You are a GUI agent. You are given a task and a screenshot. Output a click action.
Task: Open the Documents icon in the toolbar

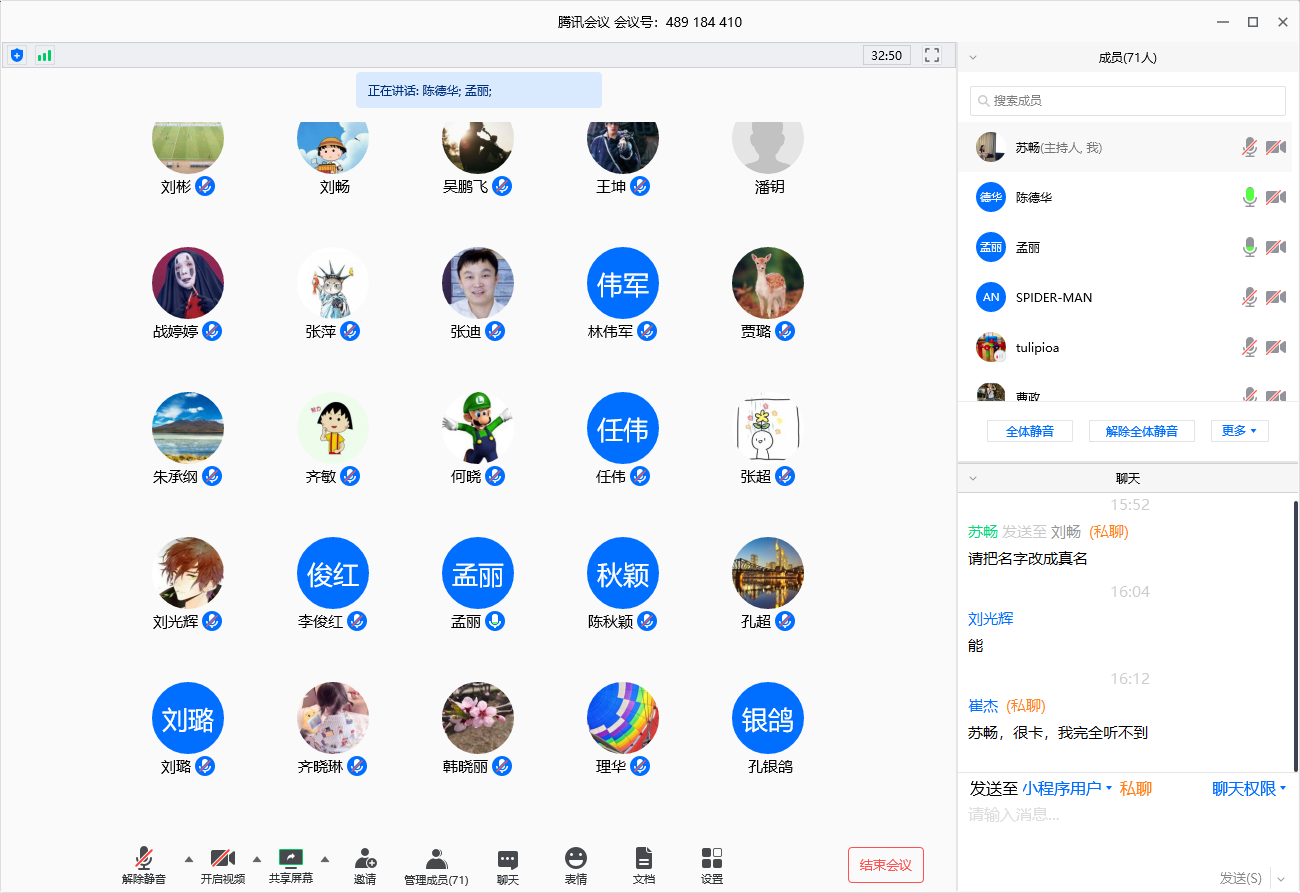click(x=644, y=859)
